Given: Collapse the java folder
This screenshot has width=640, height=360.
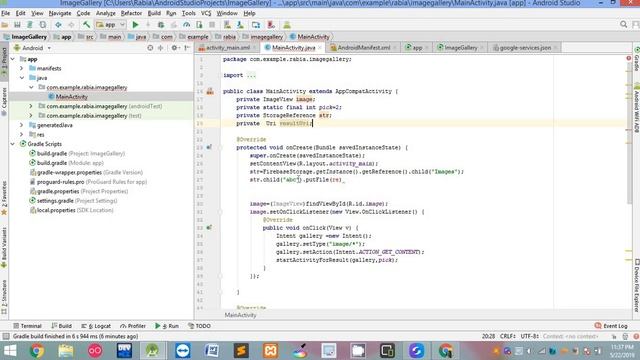Looking at the screenshot, I should [x=22, y=78].
